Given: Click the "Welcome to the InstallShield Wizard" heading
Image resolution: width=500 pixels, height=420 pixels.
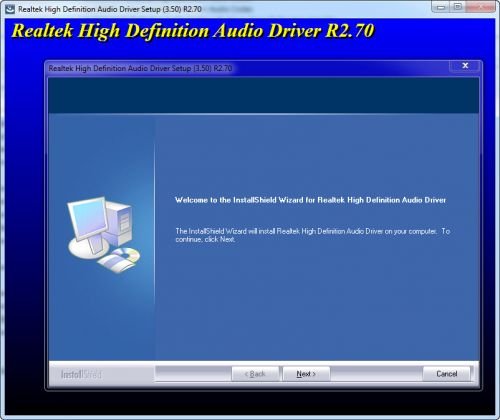Looking at the screenshot, I should (x=310, y=200).
